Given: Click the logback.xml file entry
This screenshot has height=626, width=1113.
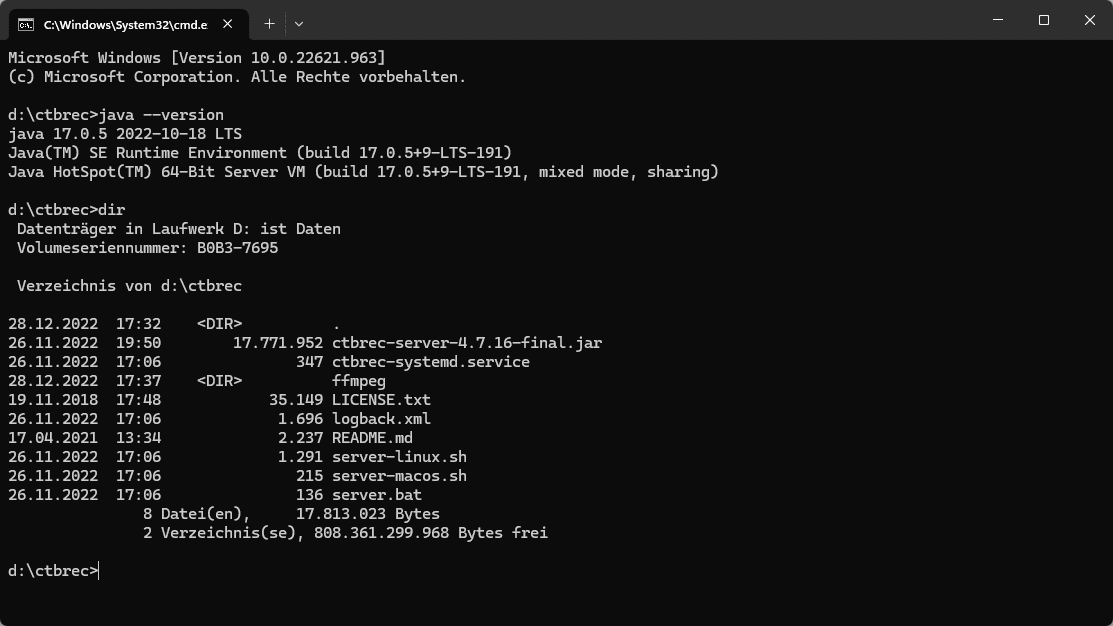Looking at the screenshot, I should [381, 419].
